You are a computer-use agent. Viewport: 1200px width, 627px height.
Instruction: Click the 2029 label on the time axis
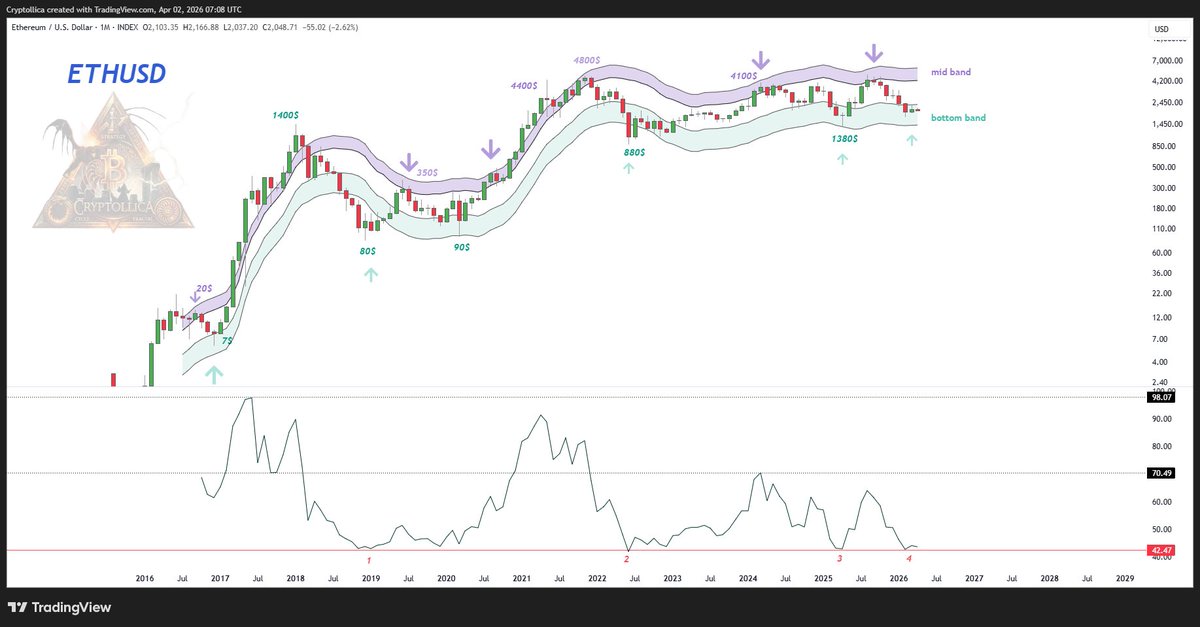click(x=1124, y=579)
